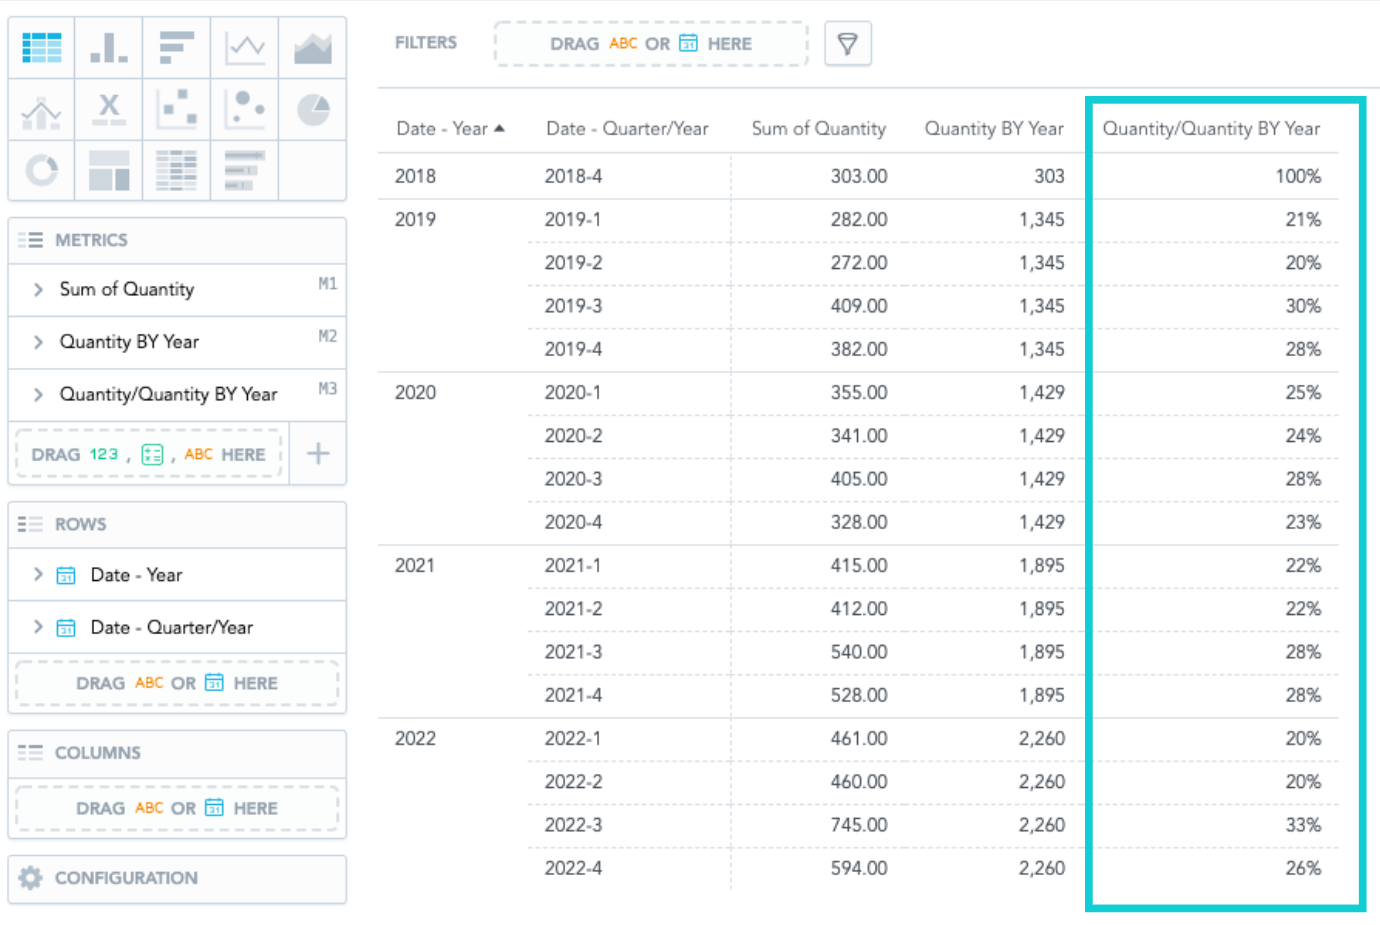
Task: Select the scatter plot chart icon
Action: click(177, 109)
